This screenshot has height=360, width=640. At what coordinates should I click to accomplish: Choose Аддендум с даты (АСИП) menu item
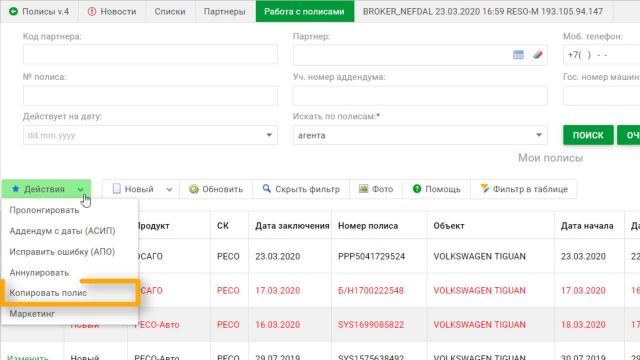62,231
